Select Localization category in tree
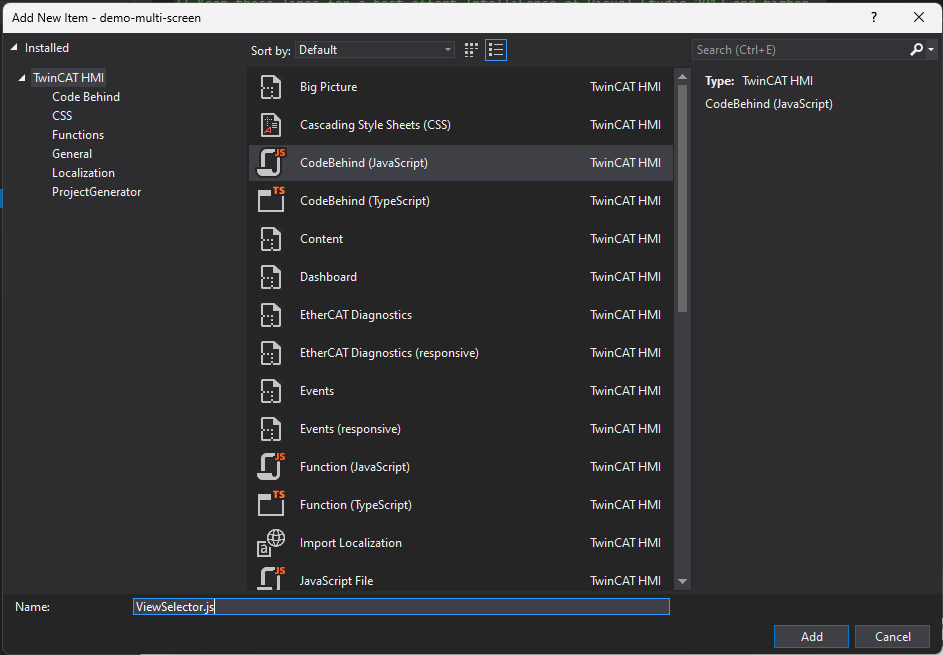This screenshot has width=943, height=655. coord(84,173)
